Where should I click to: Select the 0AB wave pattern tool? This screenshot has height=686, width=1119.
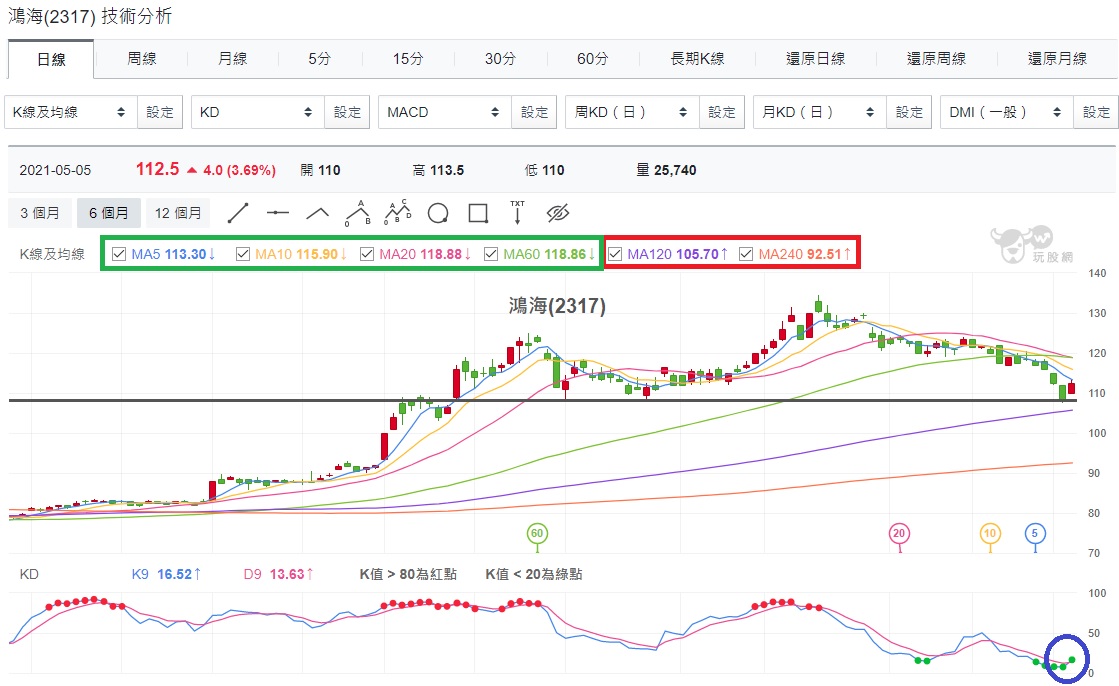click(x=358, y=213)
